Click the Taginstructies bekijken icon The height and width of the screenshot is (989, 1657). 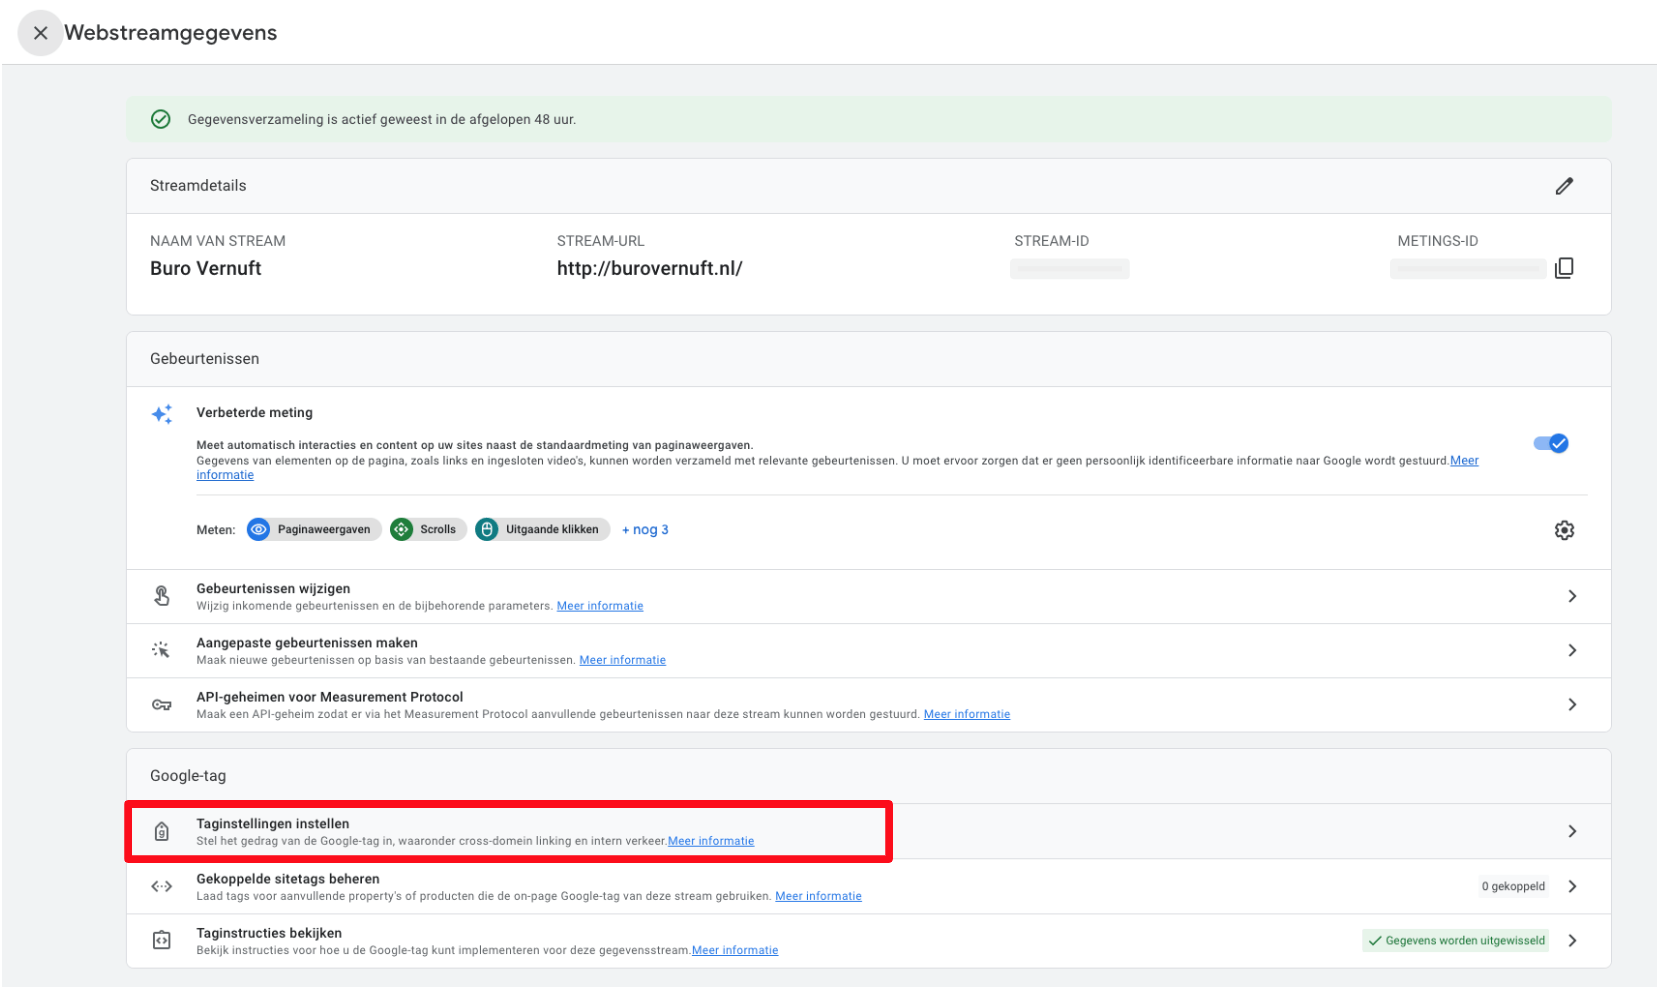click(x=162, y=940)
